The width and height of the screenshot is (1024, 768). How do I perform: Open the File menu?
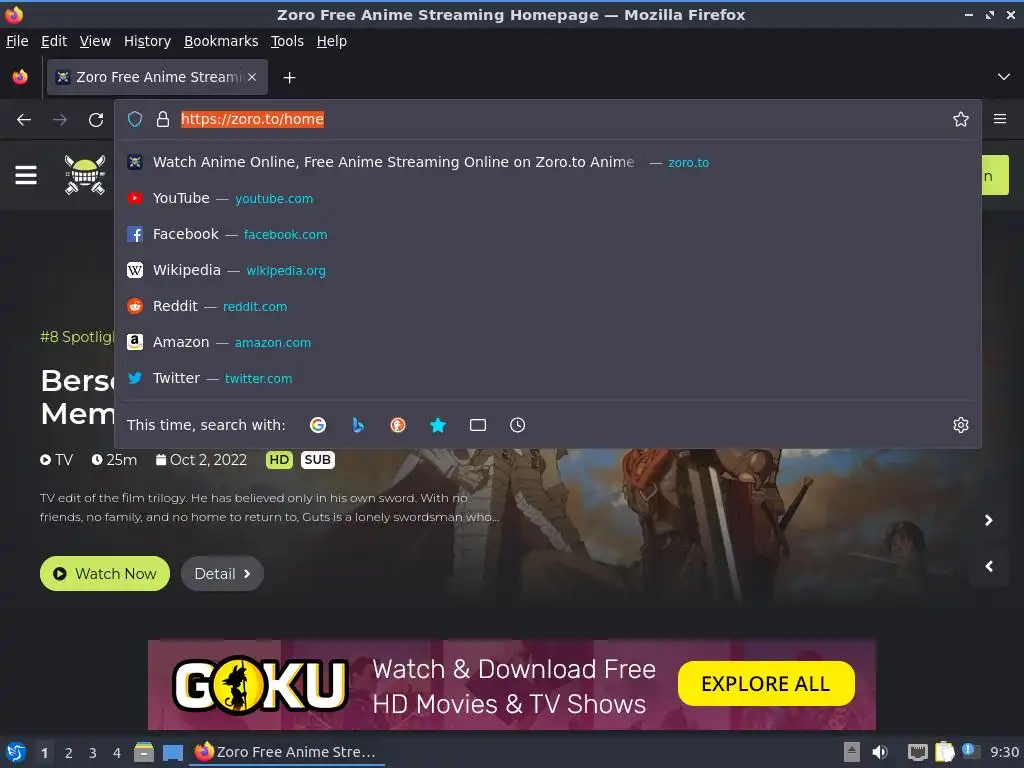[x=17, y=41]
